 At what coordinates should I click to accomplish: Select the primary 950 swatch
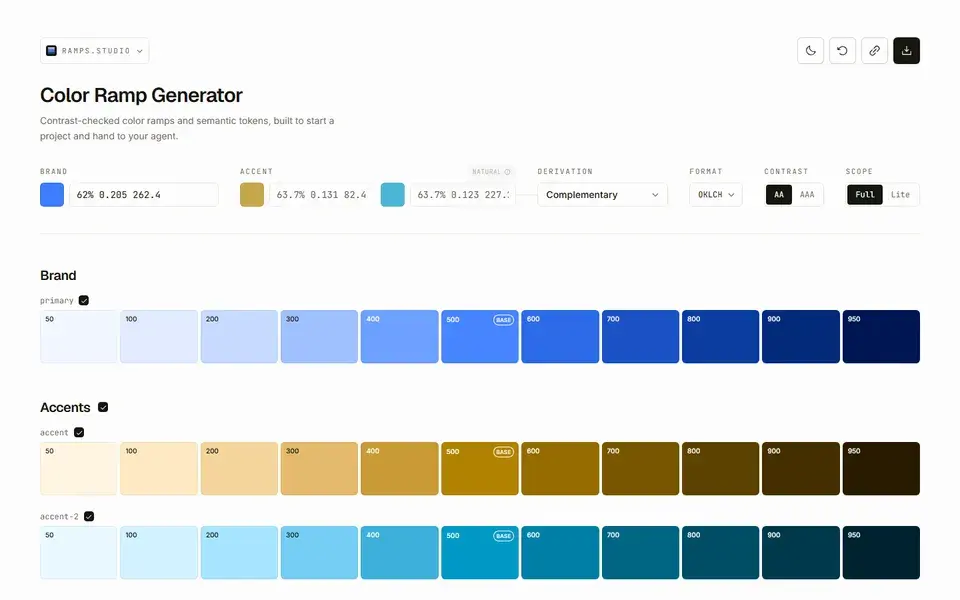click(x=881, y=337)
